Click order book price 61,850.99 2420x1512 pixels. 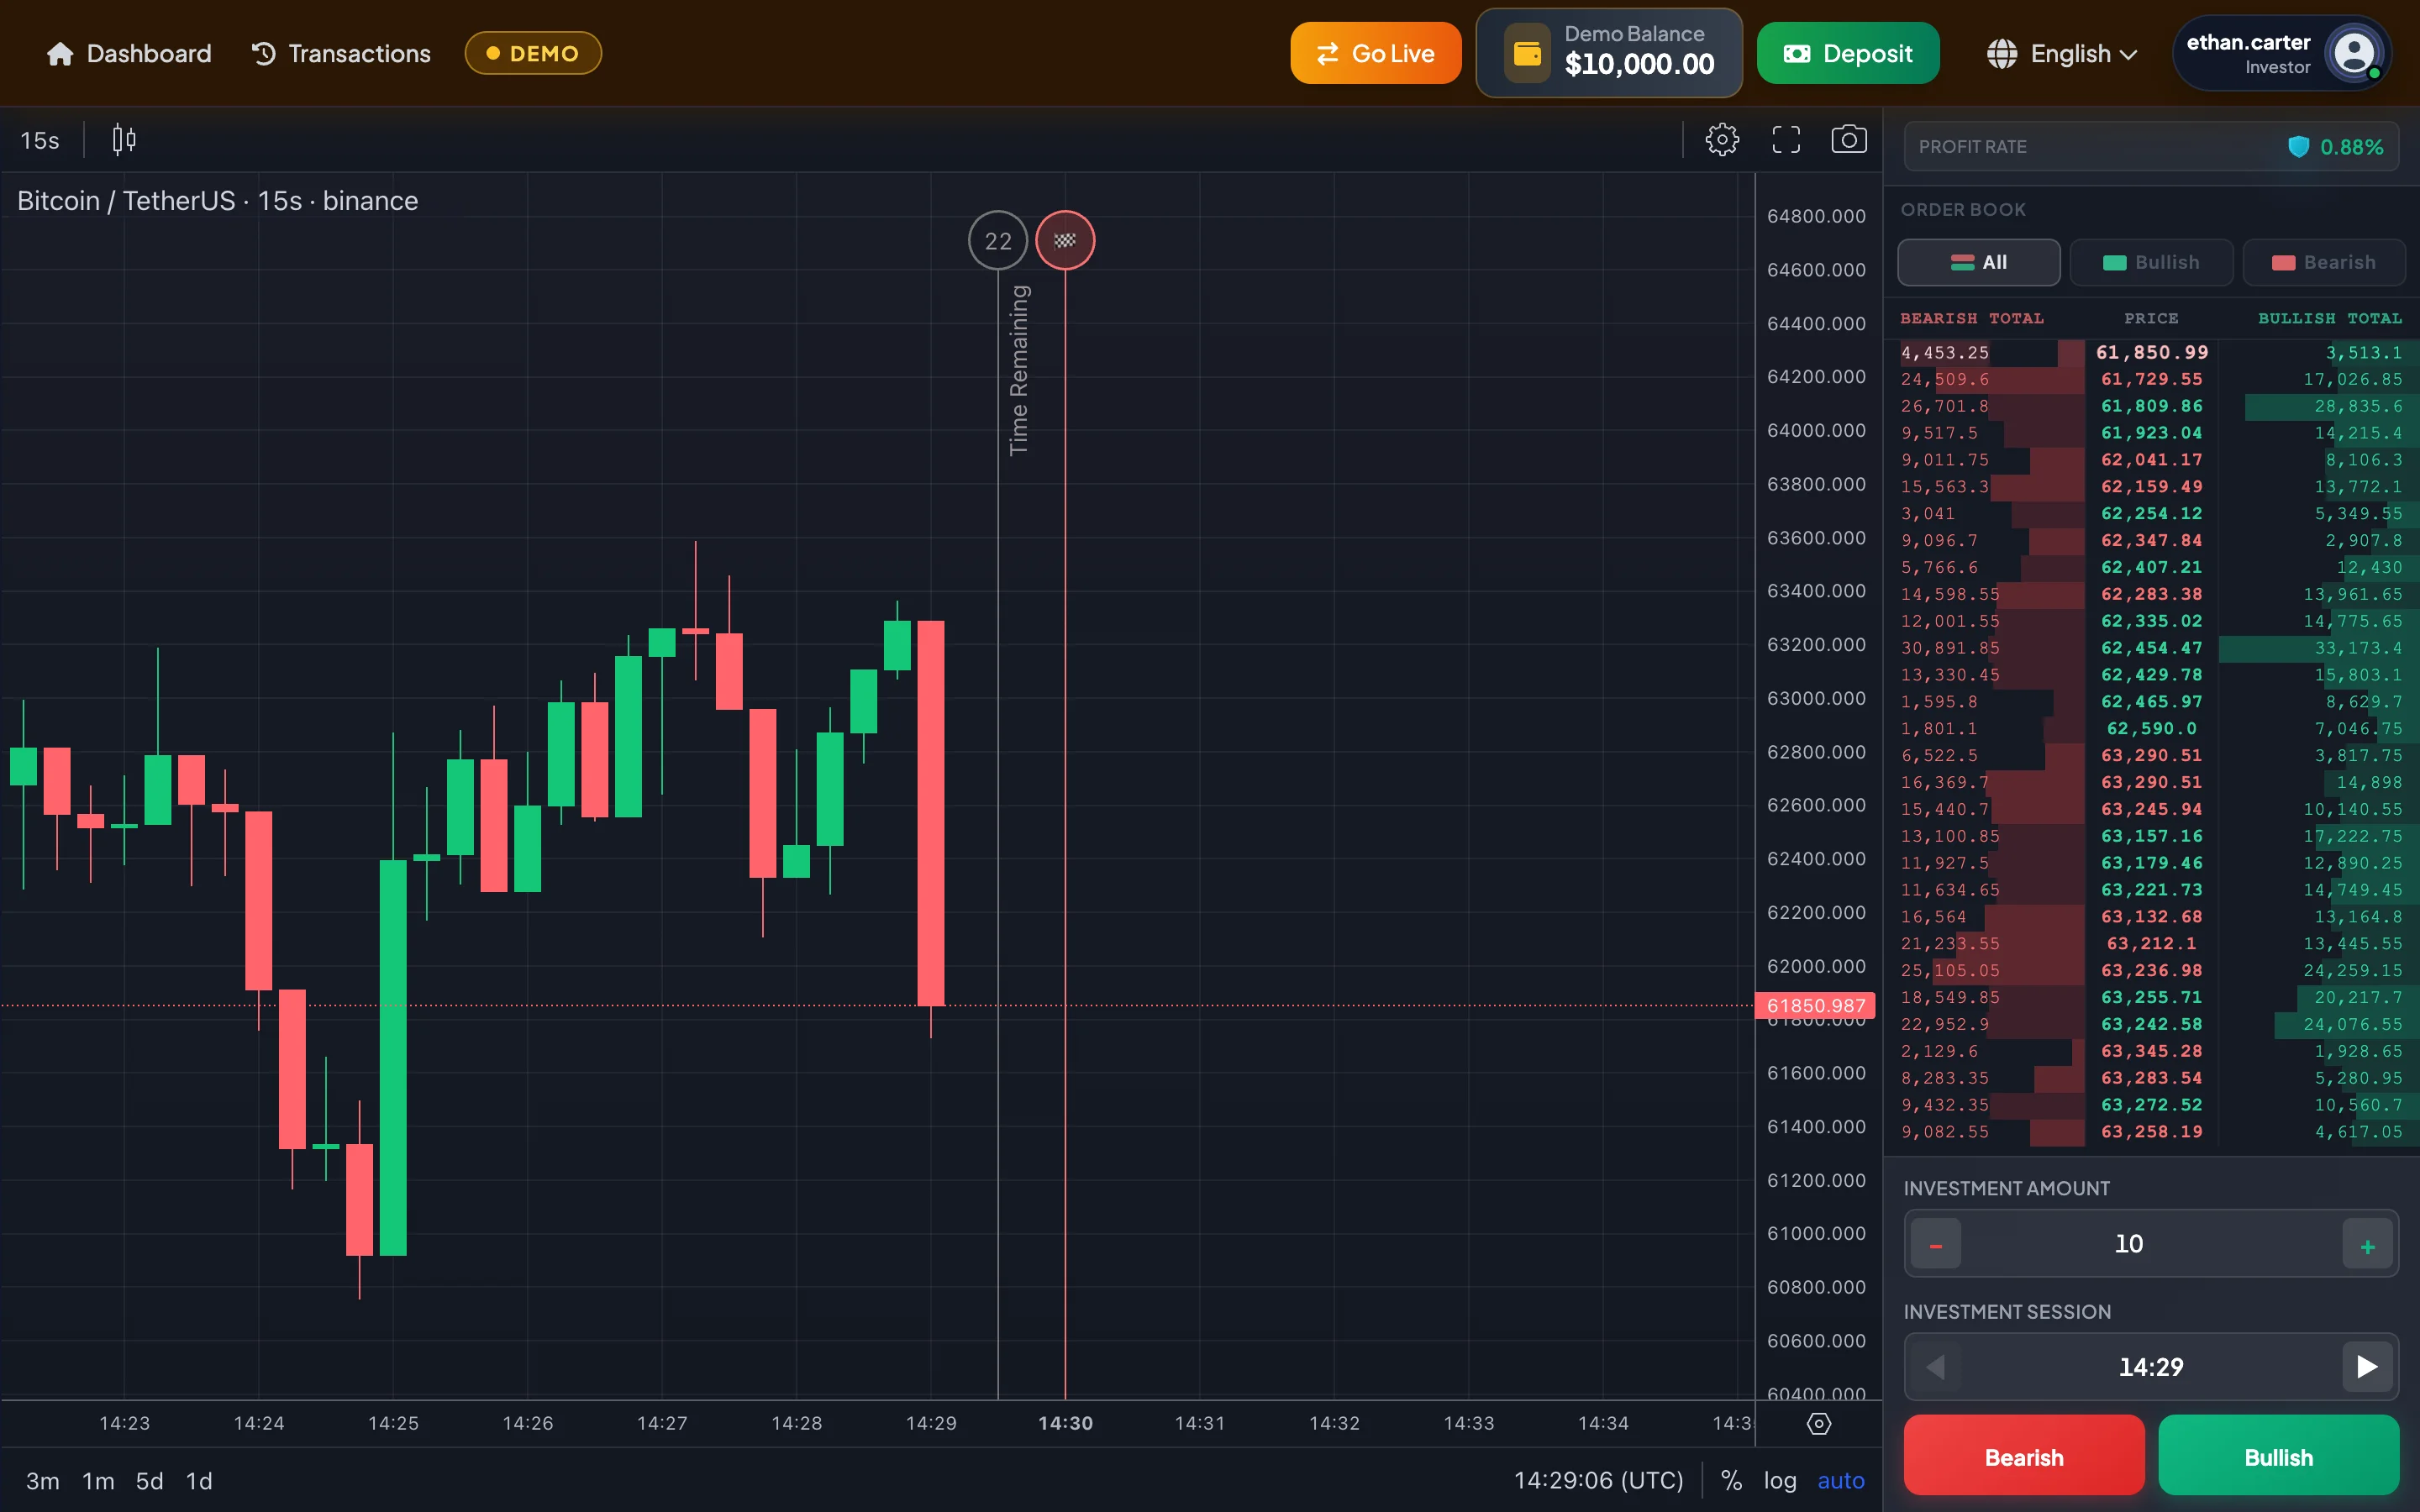pyautogui.click(x=2151, y=352)
